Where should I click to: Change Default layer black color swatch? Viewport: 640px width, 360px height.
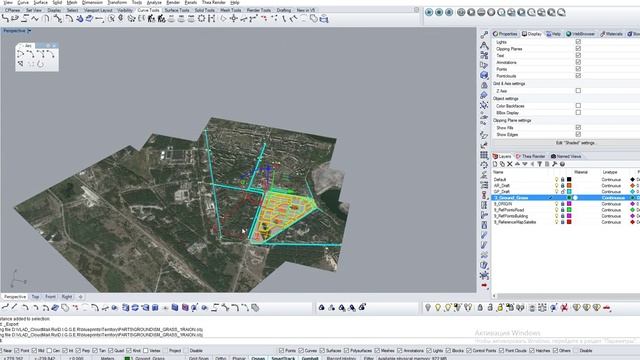pyautogui.click(x=569, y=180)
